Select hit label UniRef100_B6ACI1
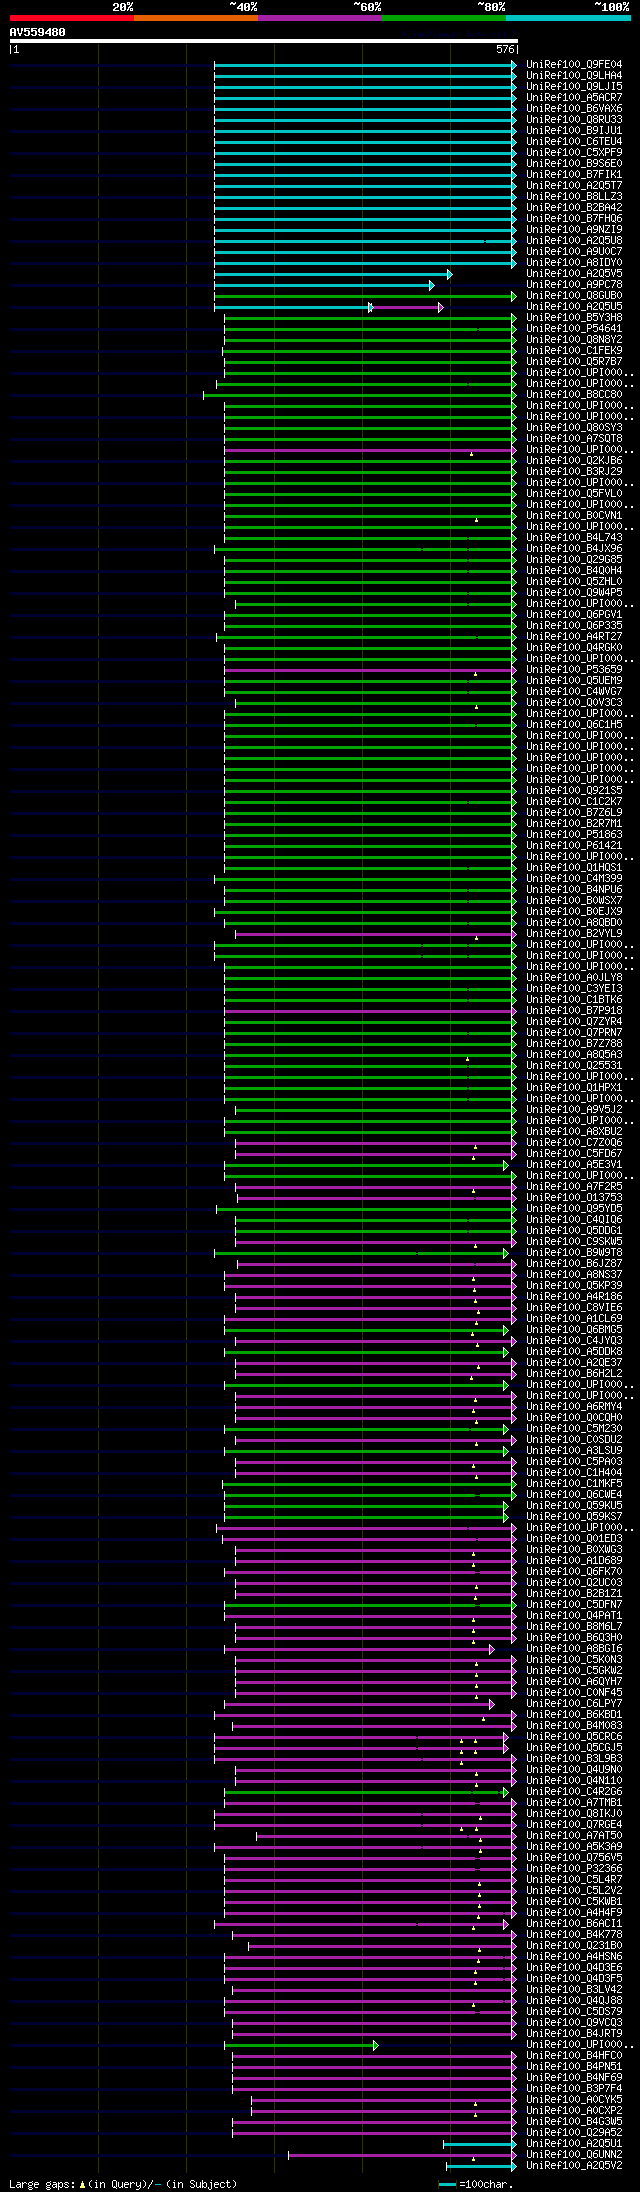The image size is (640, 2192). 574,1924
